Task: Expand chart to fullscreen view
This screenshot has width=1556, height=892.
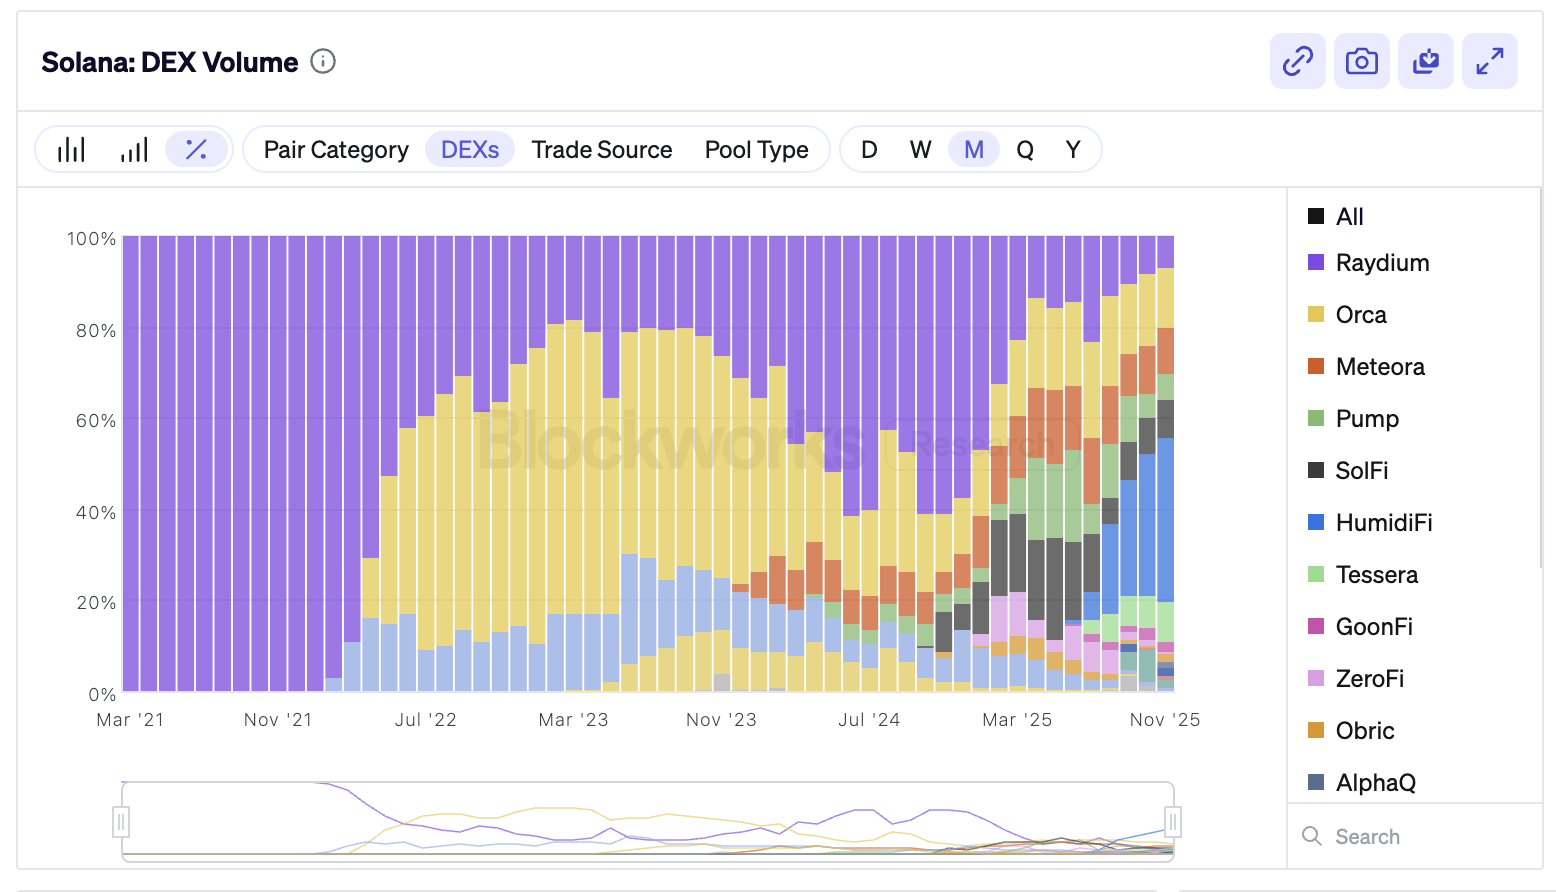Action: pos(1489,61)
